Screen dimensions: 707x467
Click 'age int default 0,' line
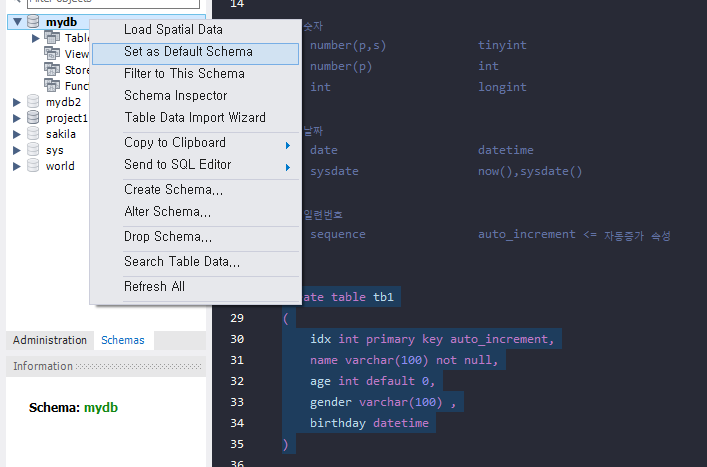pyautogui.click(x=372, y=381)
